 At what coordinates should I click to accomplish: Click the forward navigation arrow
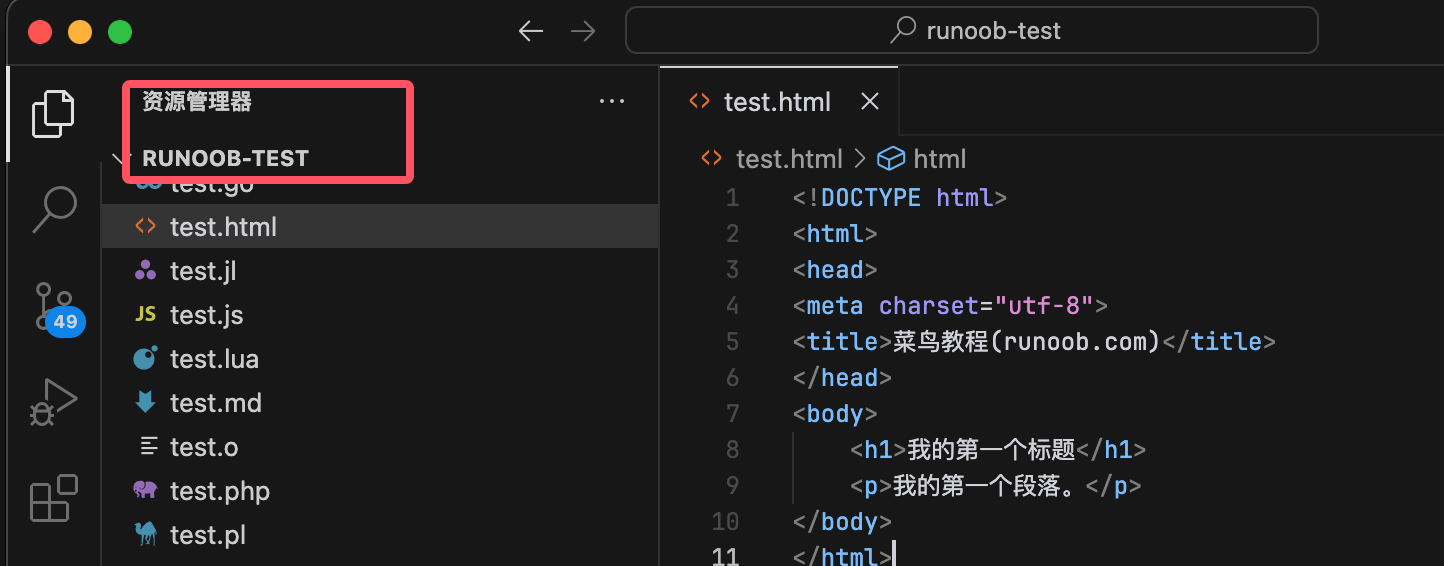[x=583, y=31]
